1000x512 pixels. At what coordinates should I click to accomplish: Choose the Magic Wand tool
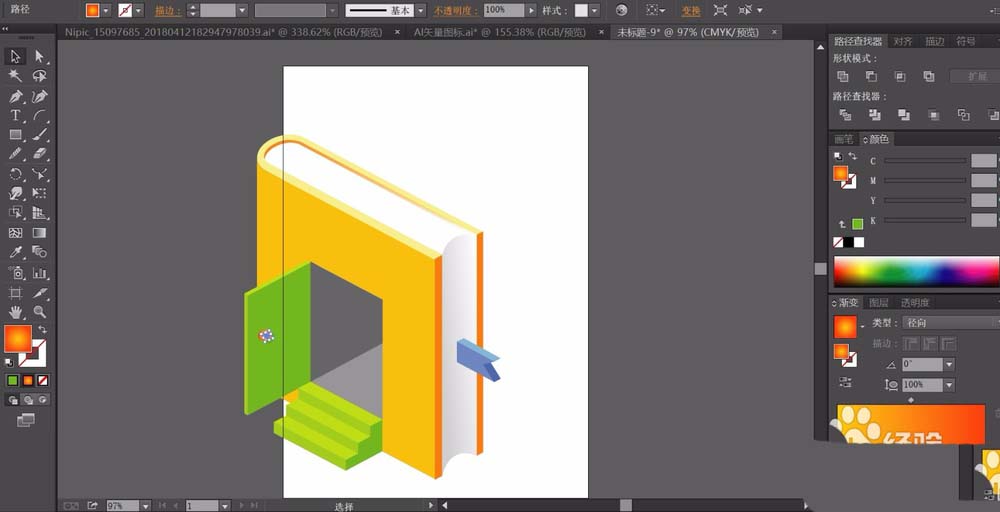[15, 76]
